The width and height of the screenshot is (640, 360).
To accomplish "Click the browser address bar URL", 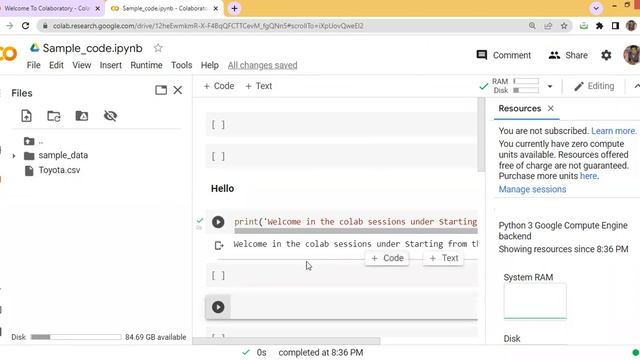I will point(208,26).
